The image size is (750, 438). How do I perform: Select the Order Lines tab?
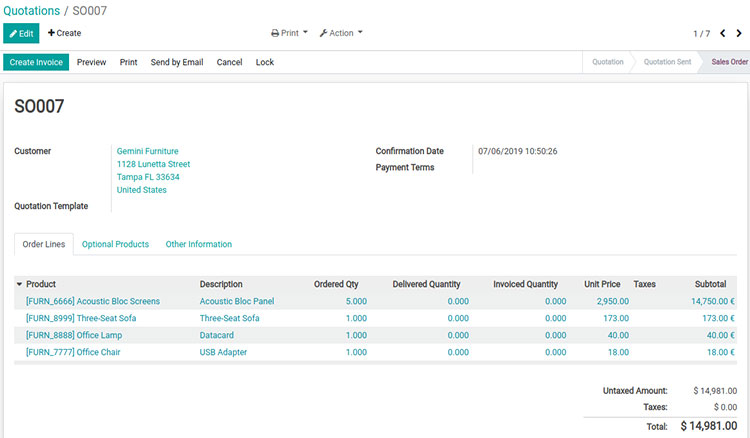[x=44, y=244]
